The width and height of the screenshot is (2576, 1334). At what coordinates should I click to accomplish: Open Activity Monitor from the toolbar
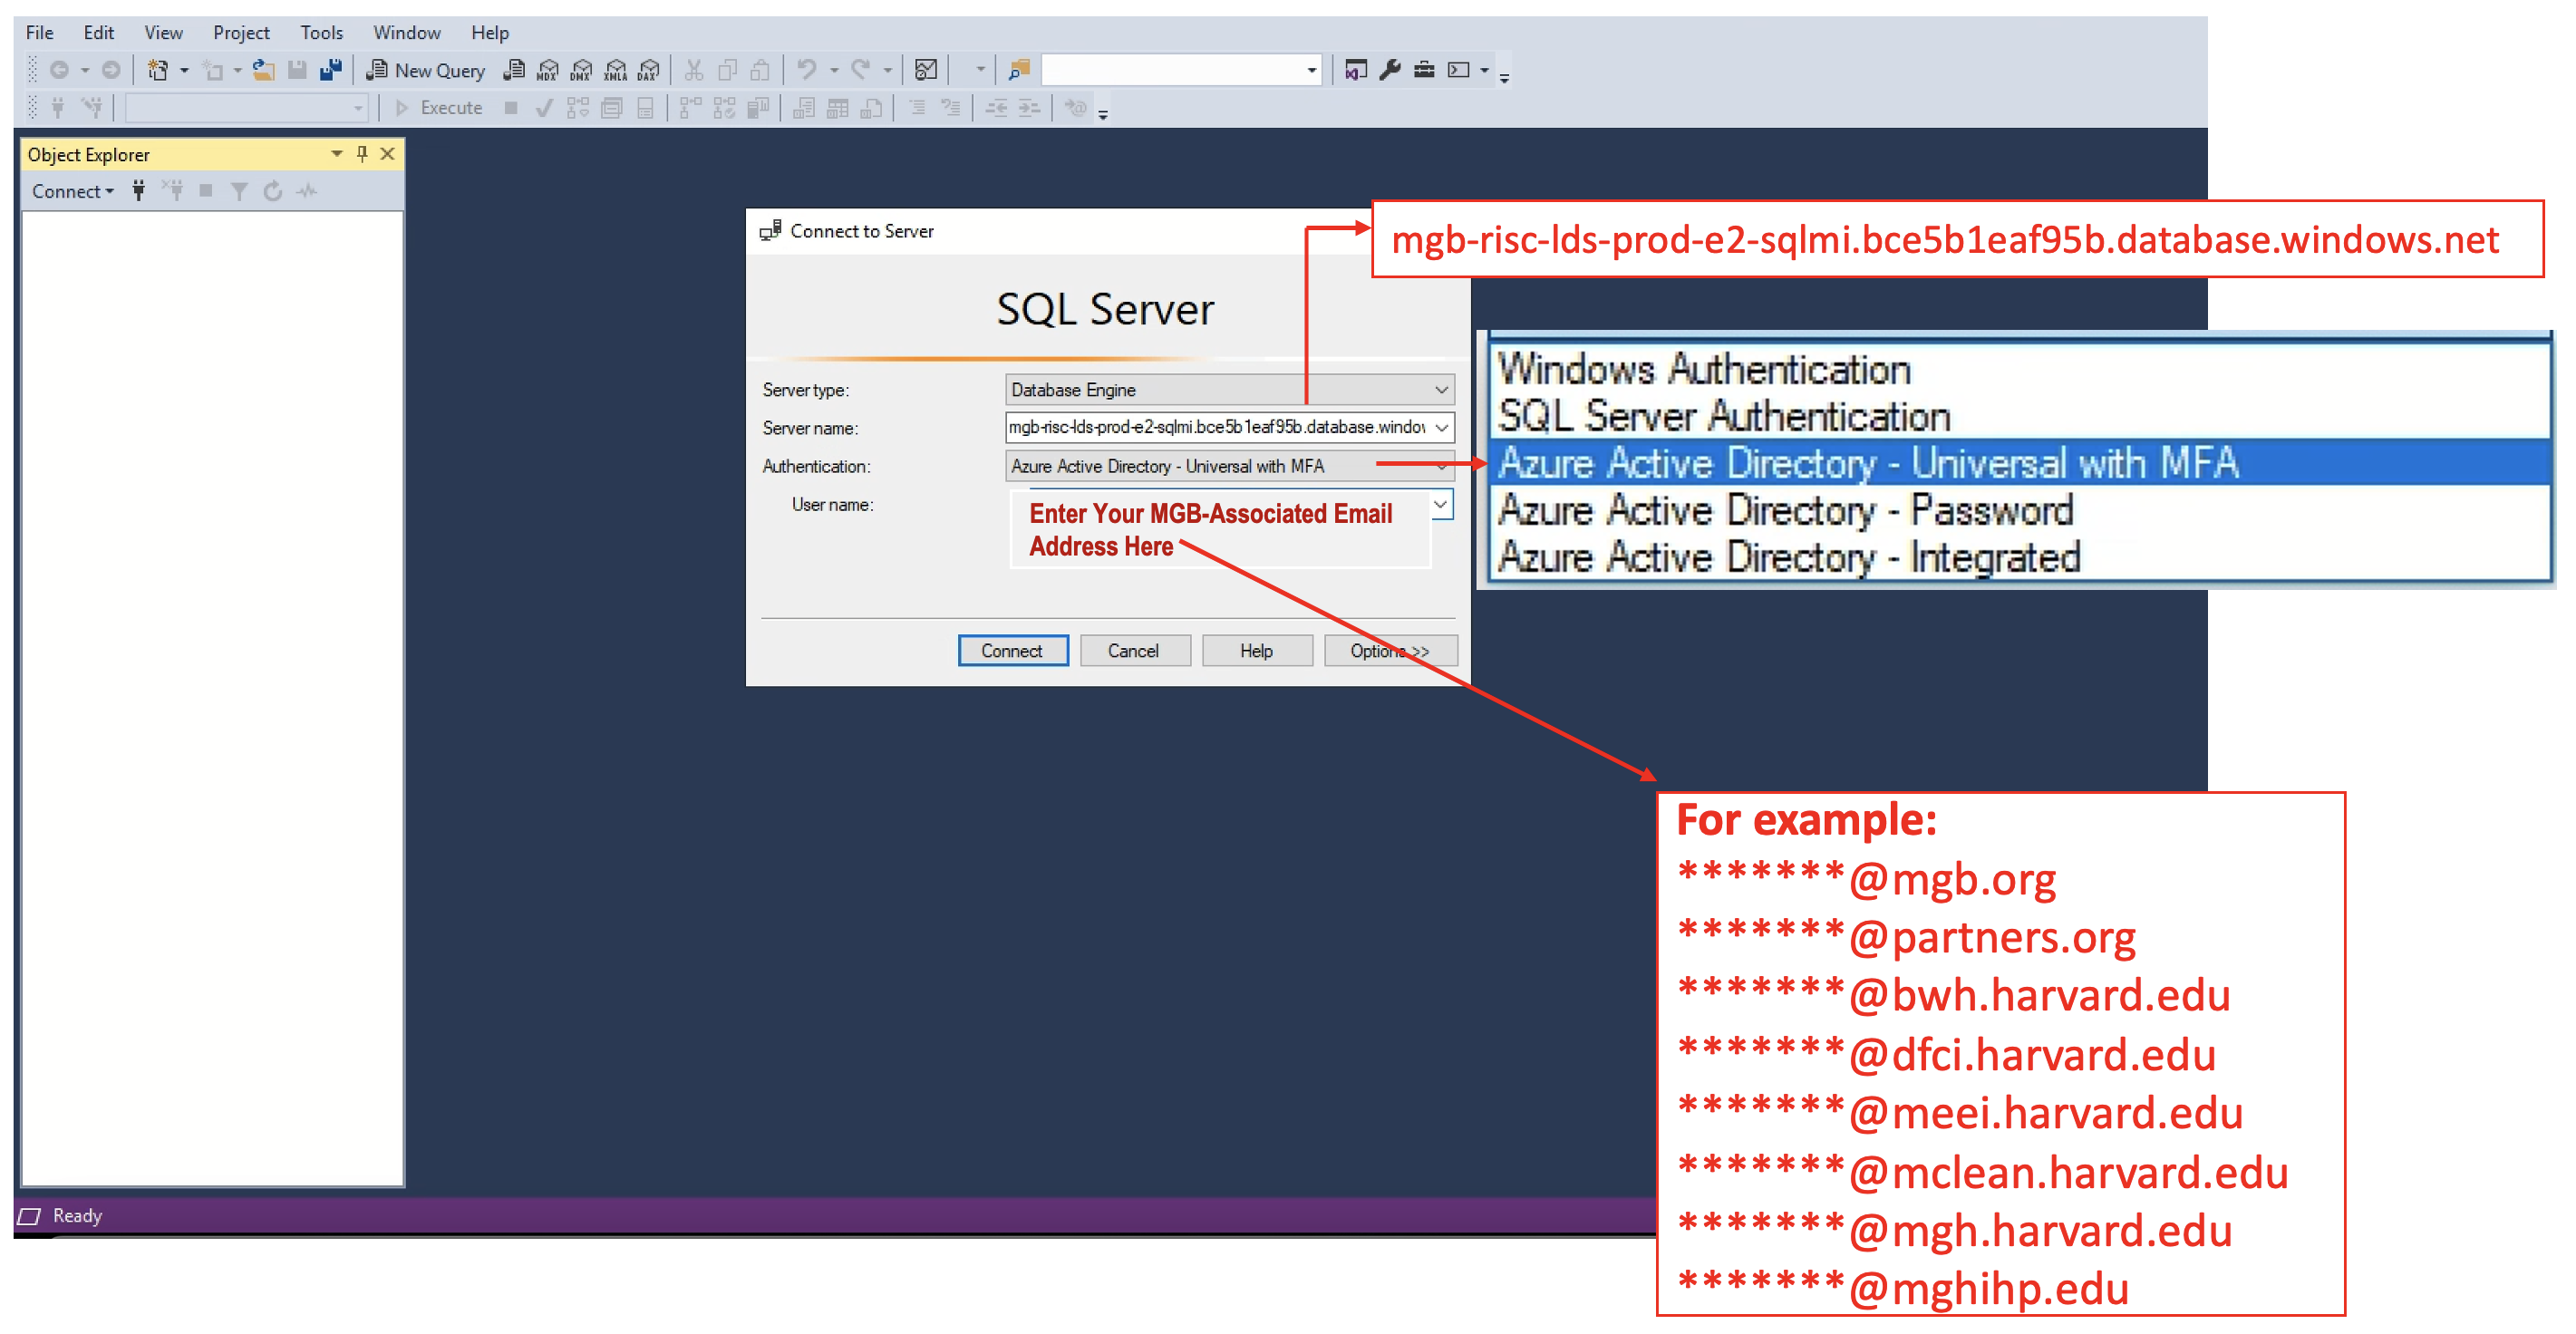click(926, 70)
